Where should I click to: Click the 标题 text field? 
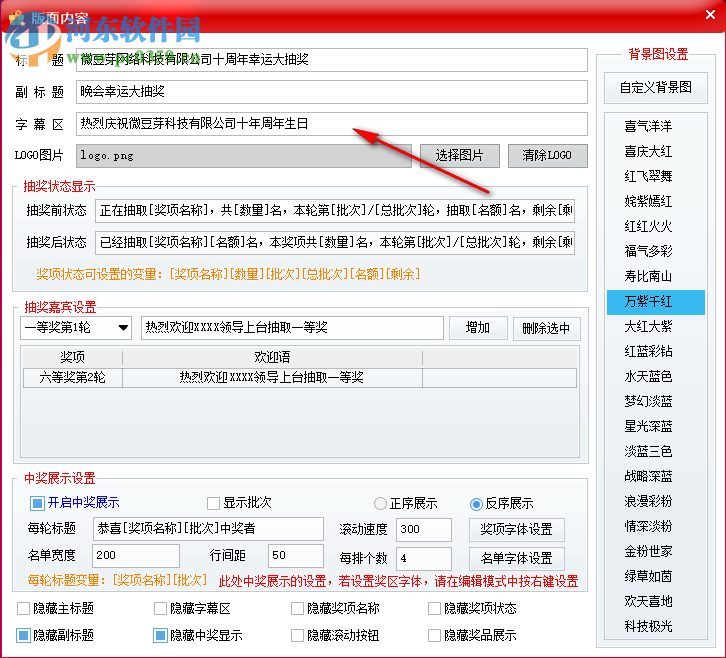coord(332,60)
